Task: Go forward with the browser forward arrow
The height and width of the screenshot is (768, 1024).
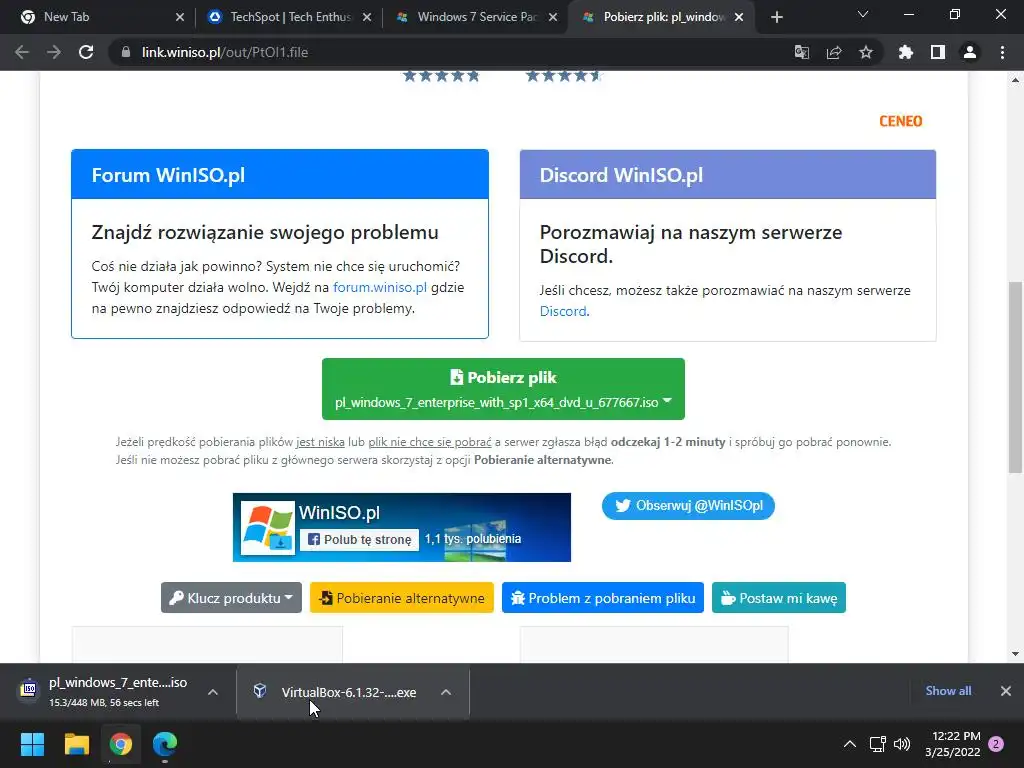Action: pyautogui.click(x=54, y=52)
